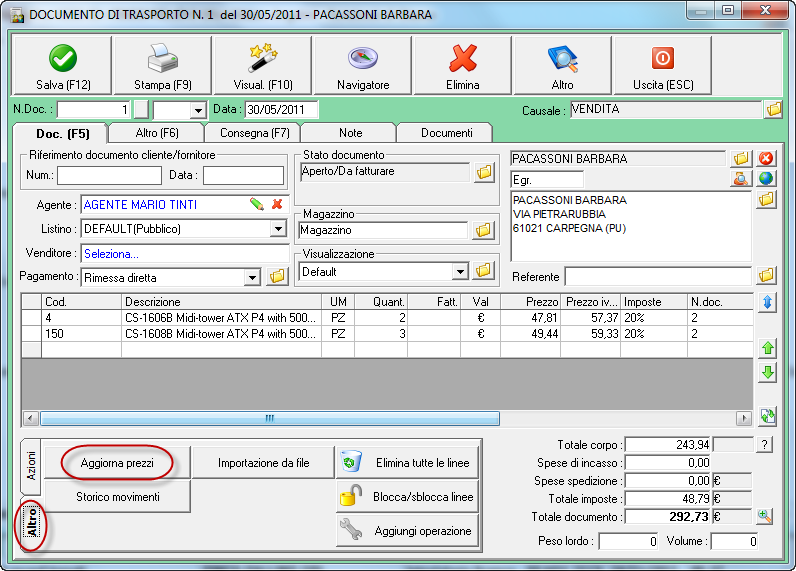Print the document with Stampa (F9)
Image resolution: width=796 pixels, height=571 pixels.
pyautogui.click(x=162, y=66)
